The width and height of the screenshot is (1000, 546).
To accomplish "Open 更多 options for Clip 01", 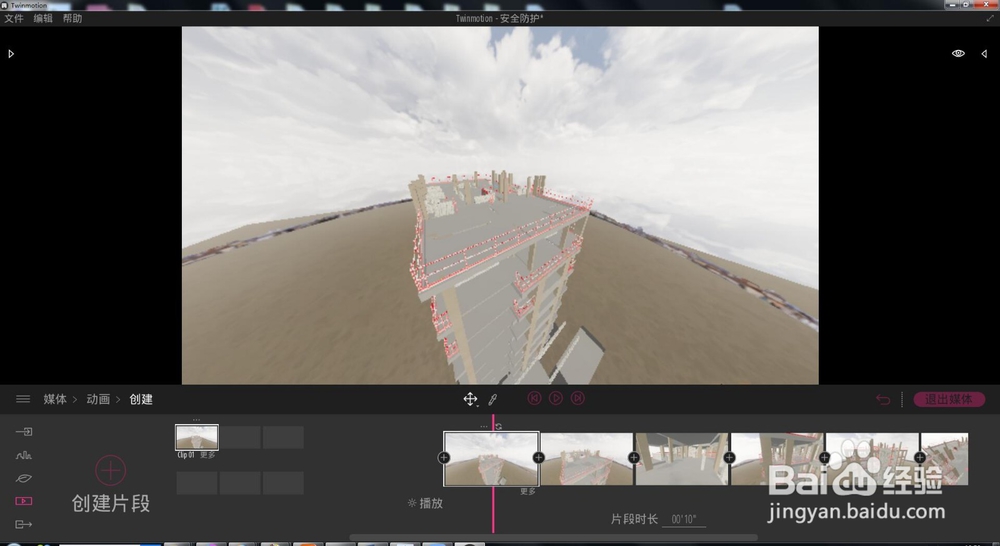I will pyautogui.click(x=208, y=455).
